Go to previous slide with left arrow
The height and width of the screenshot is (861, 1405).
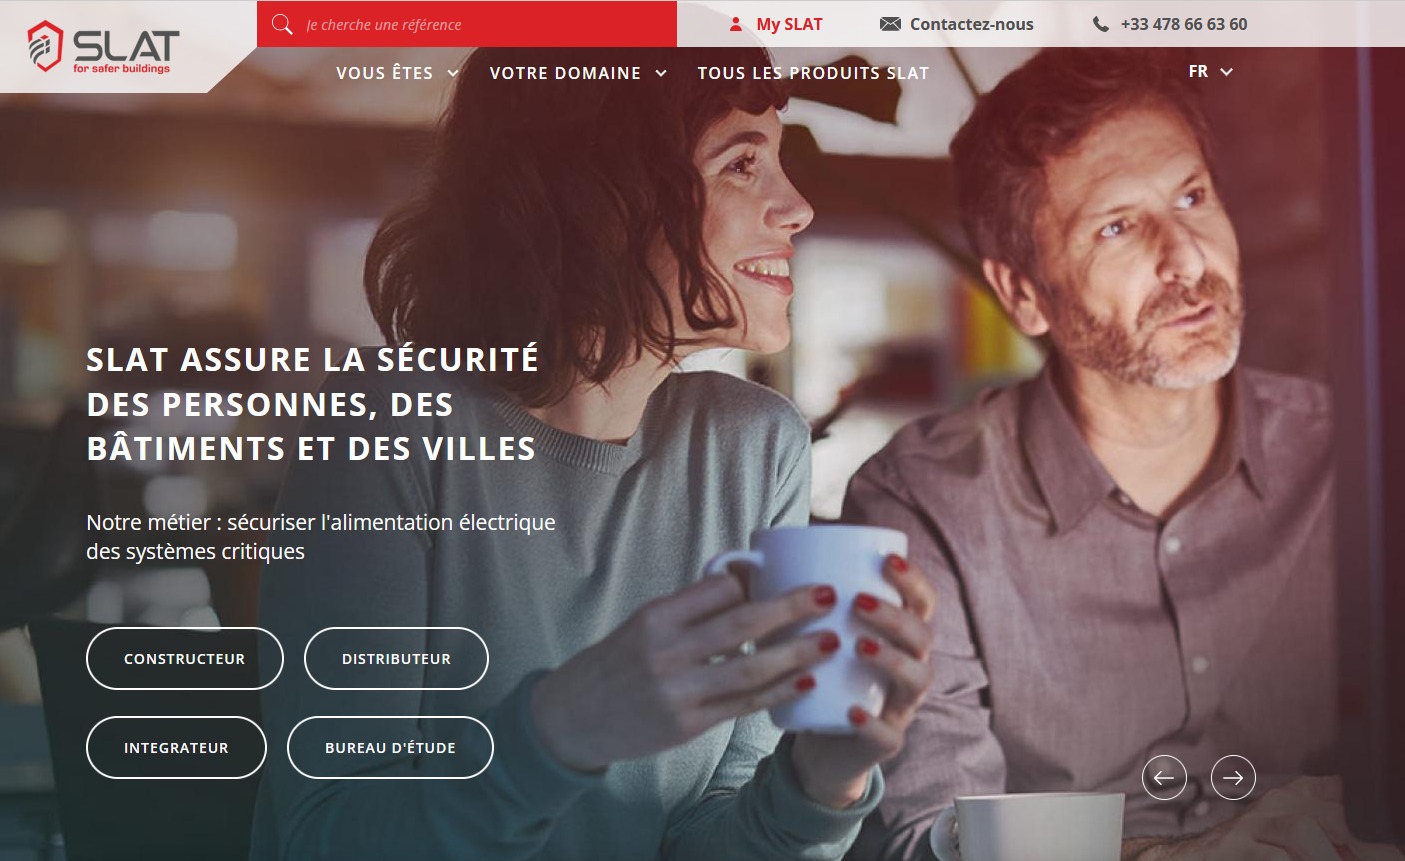click(1164, 777)
